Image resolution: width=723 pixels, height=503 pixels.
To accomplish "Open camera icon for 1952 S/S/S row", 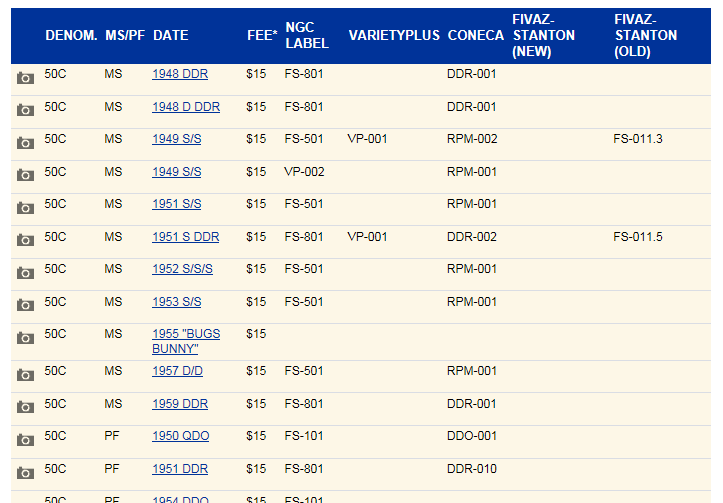I will 25,273.
